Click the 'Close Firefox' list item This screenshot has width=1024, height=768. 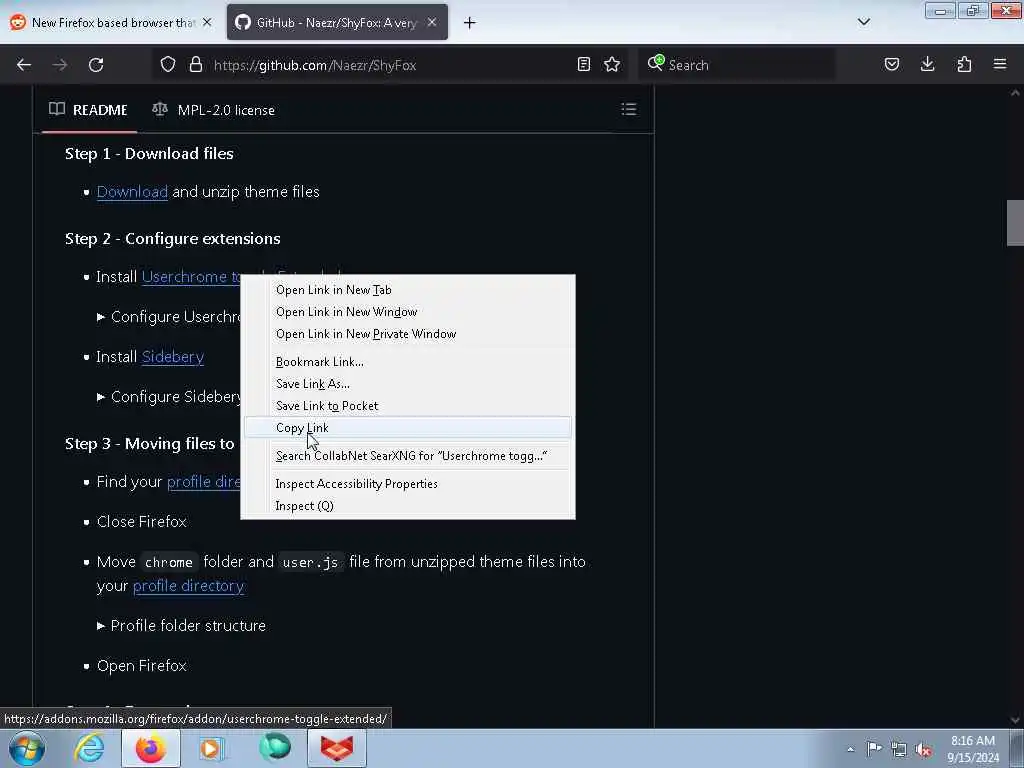coord(142,522)
